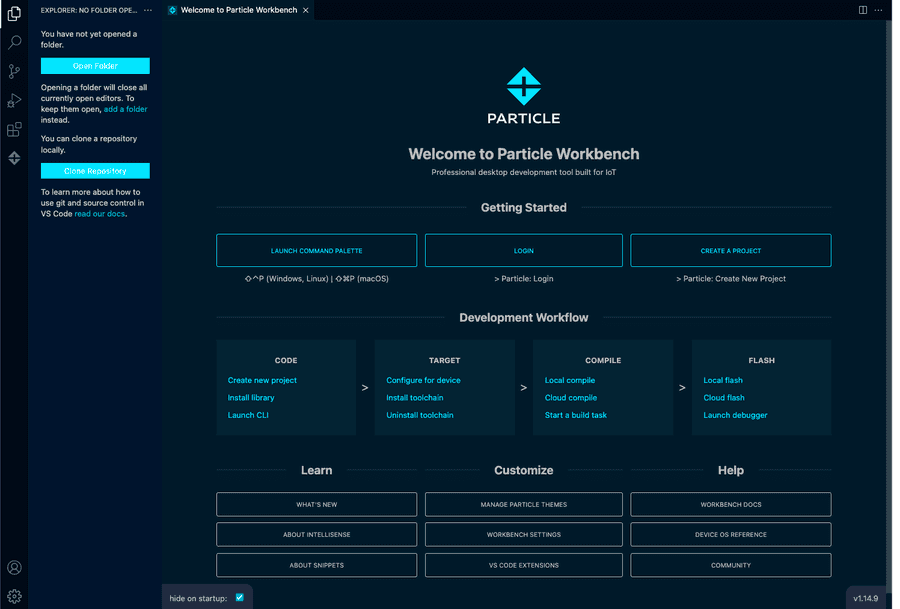Follow the read our docs link

click(x=99, y=214)
